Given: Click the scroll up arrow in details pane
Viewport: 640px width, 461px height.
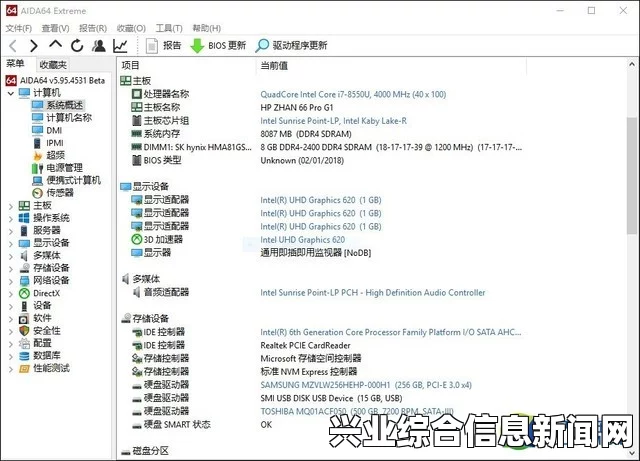Looking at the screenshot, I should click(632, 64).
